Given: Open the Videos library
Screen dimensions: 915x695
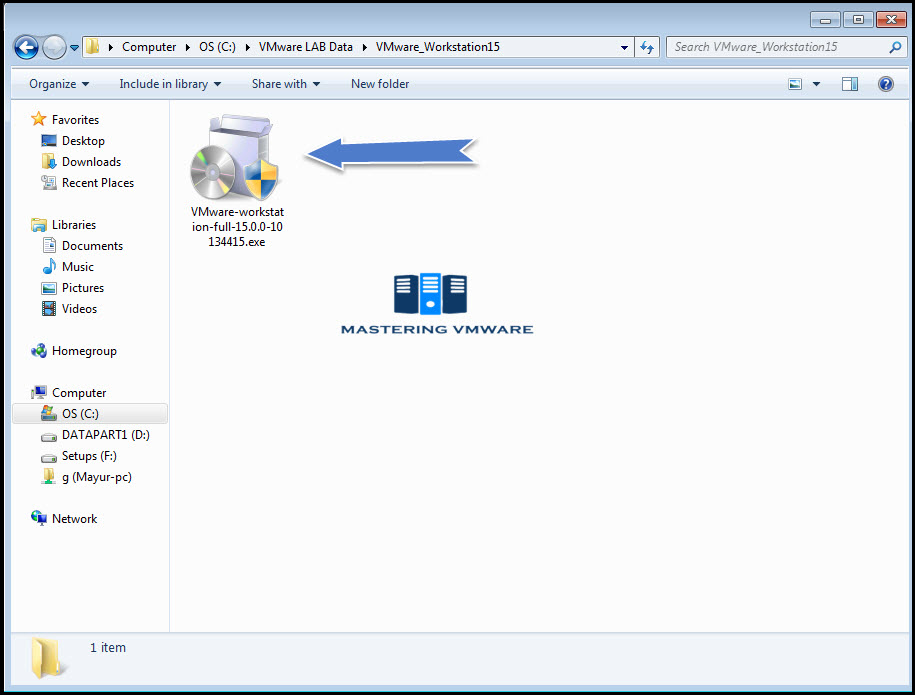Looking at the screenshot, I should (x=79, y=309).
